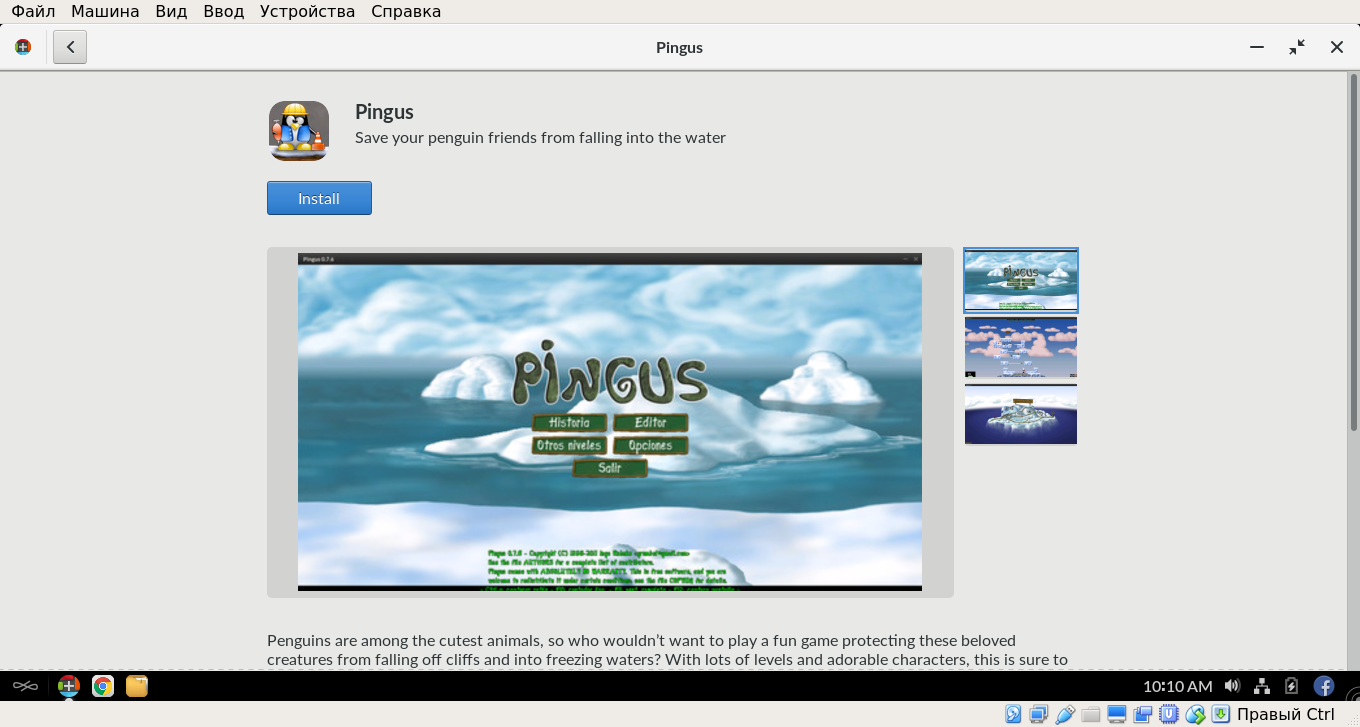1360x727 pixels.
Task: Select the first Pingus title-screen thumbnail
Action: [1021, 280]
